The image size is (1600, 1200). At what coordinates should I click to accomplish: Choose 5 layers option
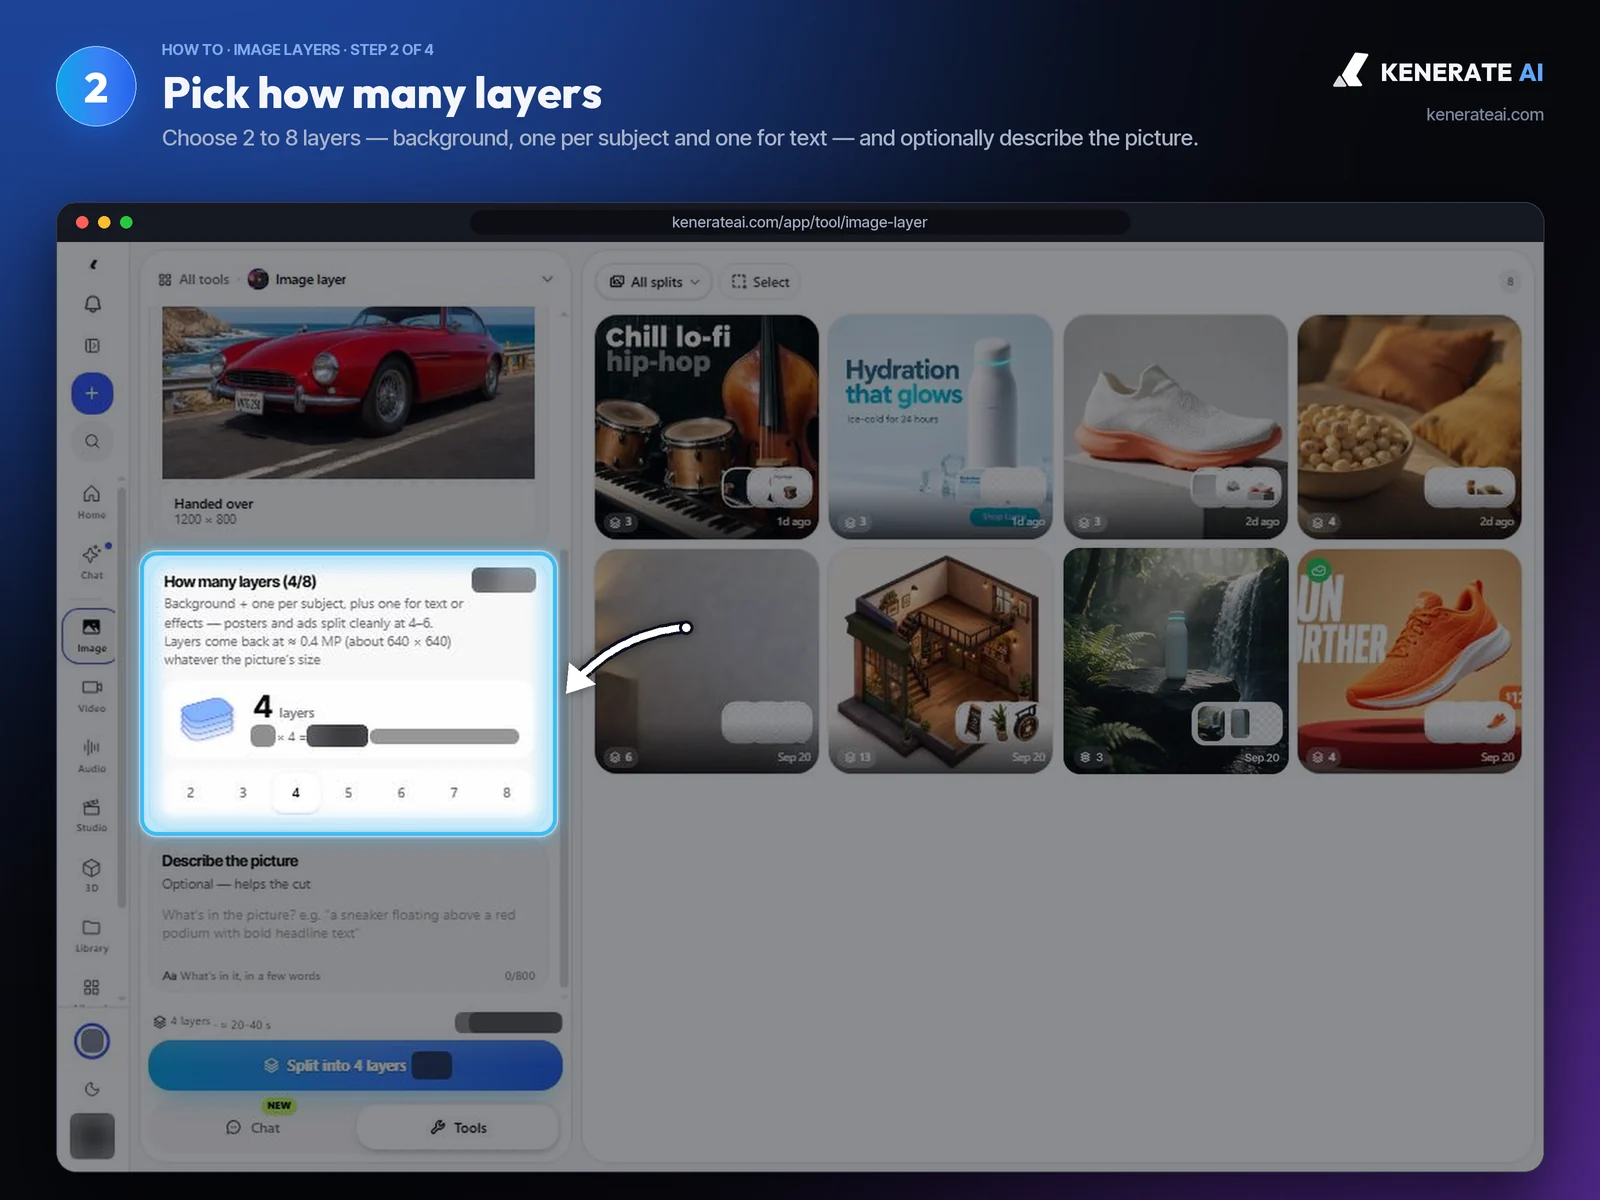click(348, 792)
